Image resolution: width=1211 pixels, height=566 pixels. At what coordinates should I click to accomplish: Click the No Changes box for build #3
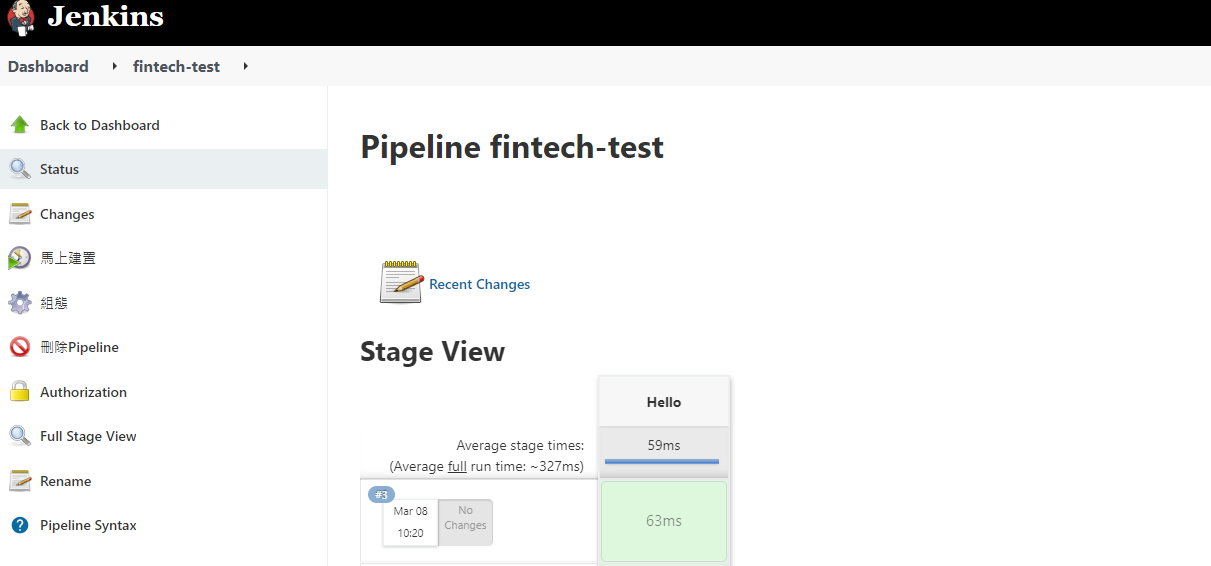click(465, 518)
